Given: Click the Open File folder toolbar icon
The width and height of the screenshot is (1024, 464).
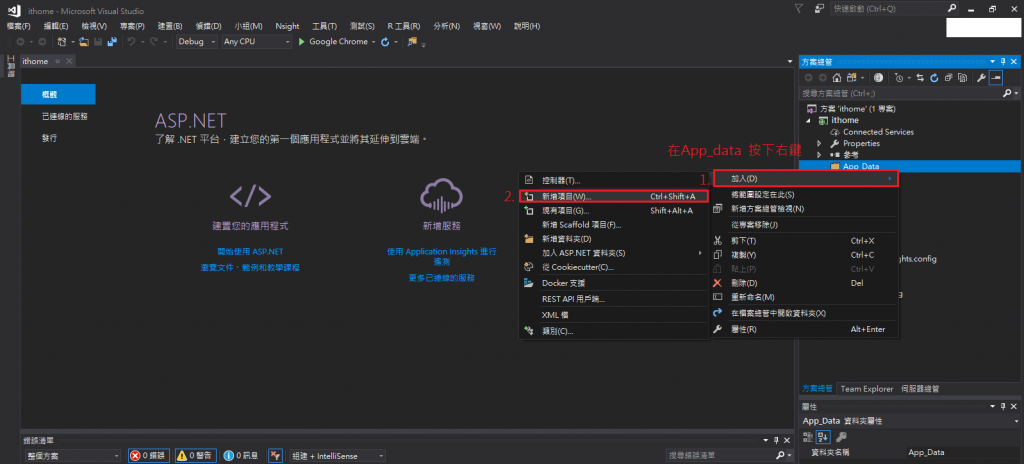Looking at the screenshot, I should click(84, 42).
